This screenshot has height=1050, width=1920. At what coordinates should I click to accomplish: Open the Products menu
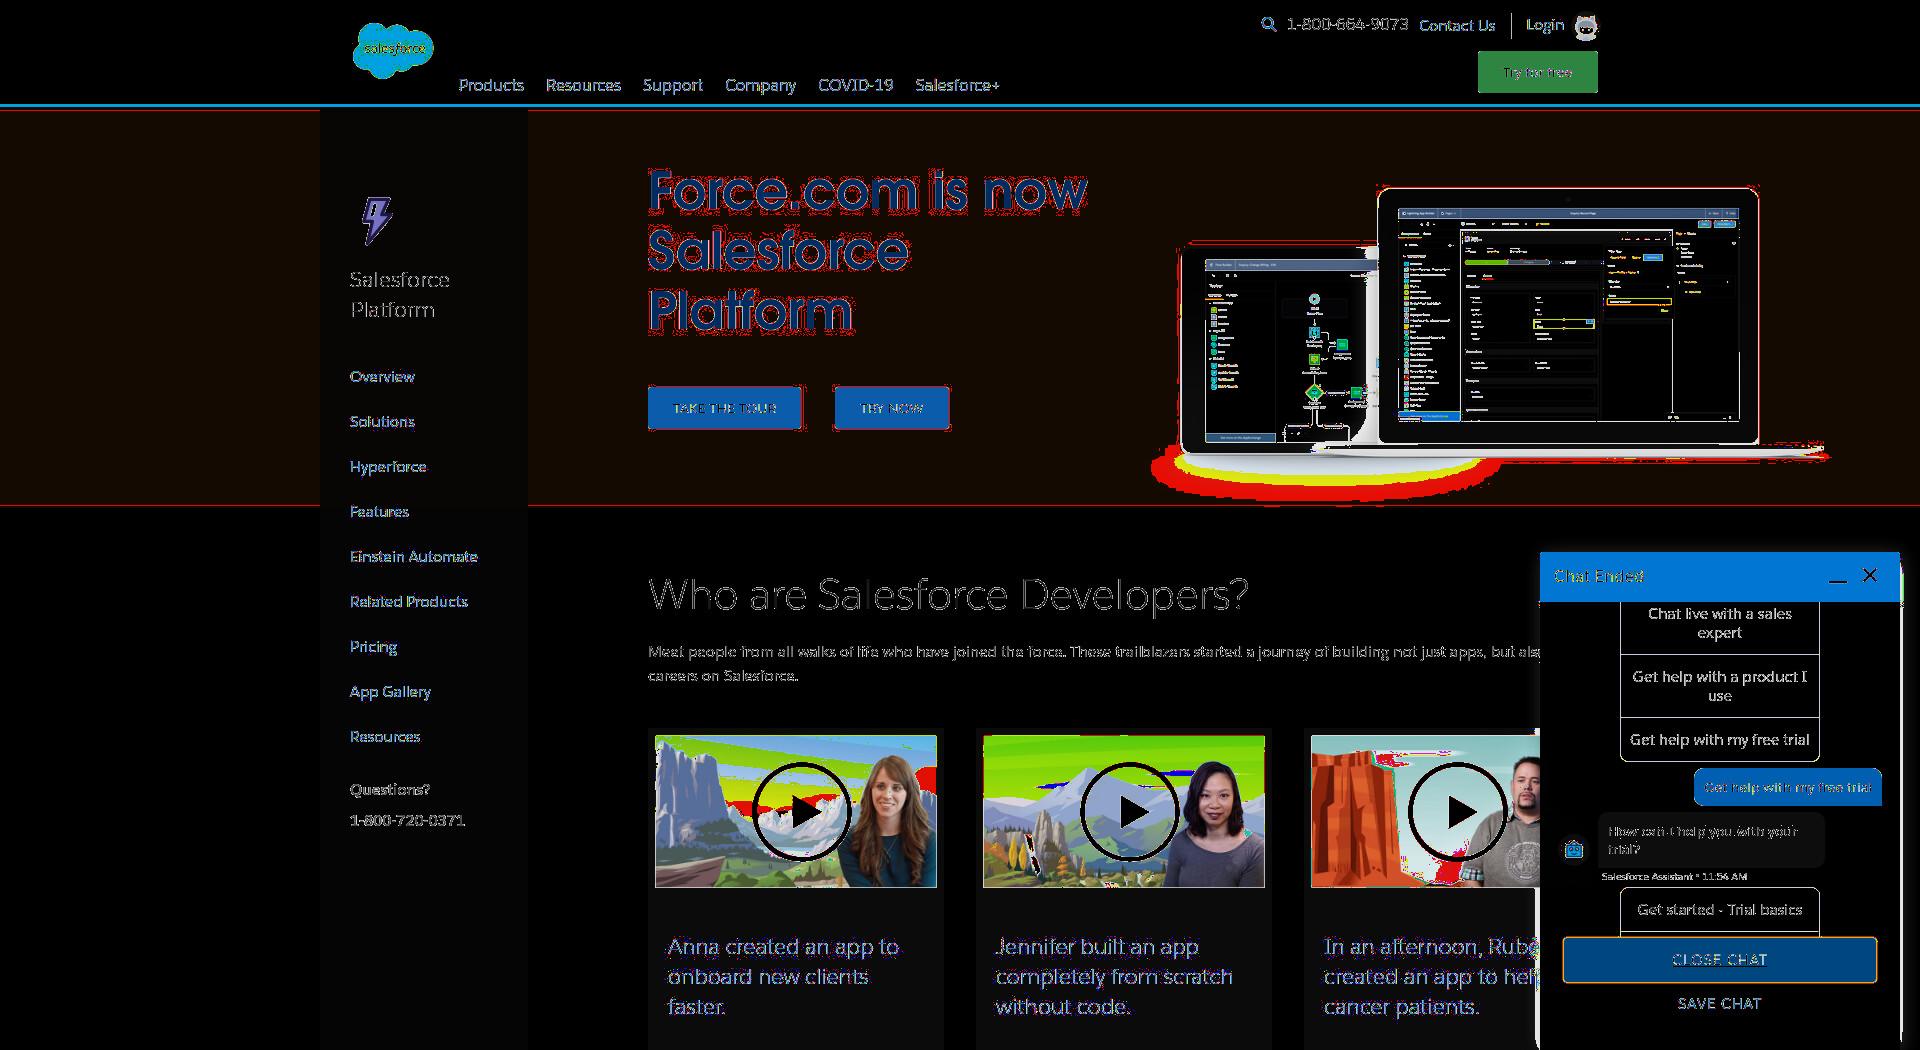click(x=491, y=85)
